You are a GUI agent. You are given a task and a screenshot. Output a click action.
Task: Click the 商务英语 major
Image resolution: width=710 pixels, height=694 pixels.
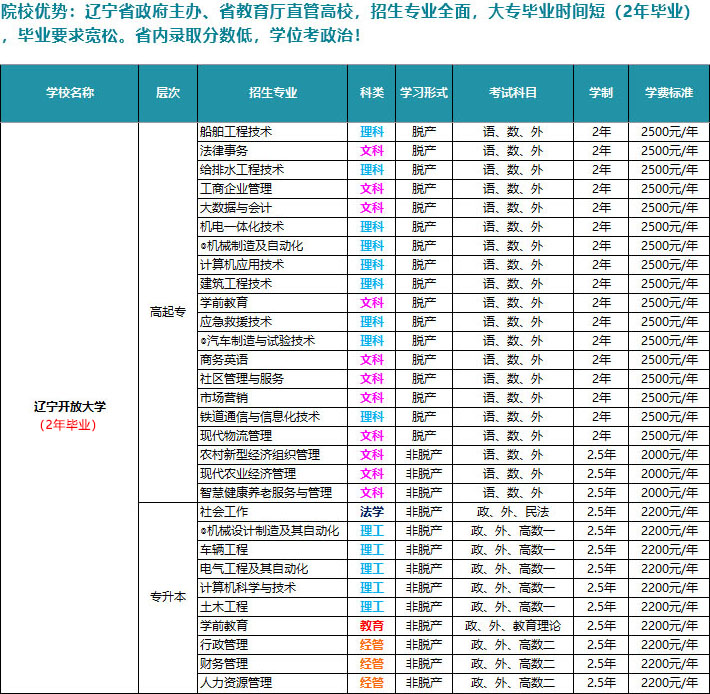tap(224, 360)
